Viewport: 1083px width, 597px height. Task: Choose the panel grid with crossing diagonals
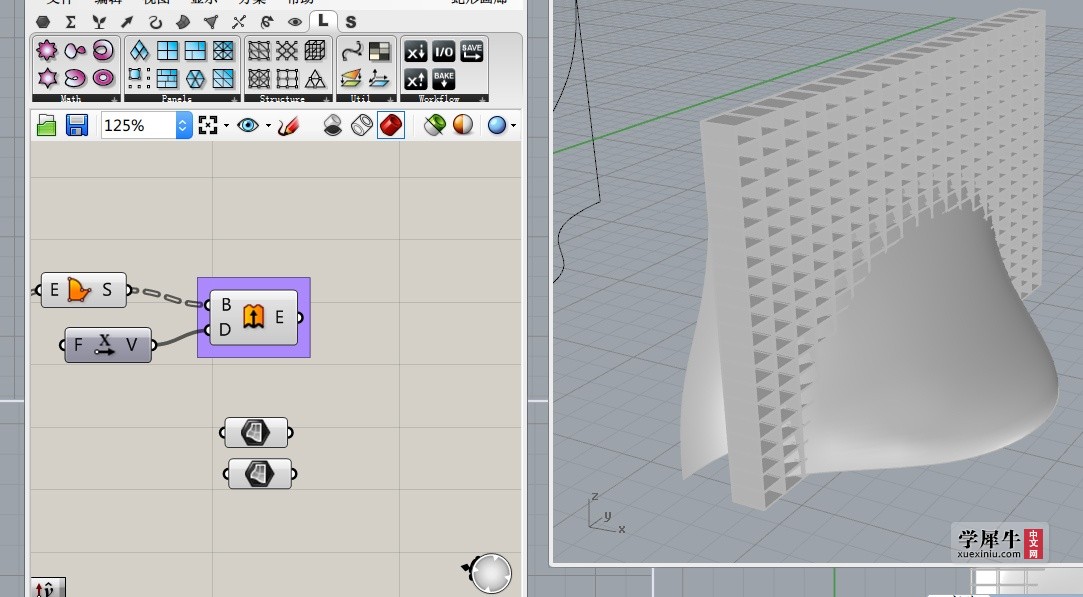(223, 50)
